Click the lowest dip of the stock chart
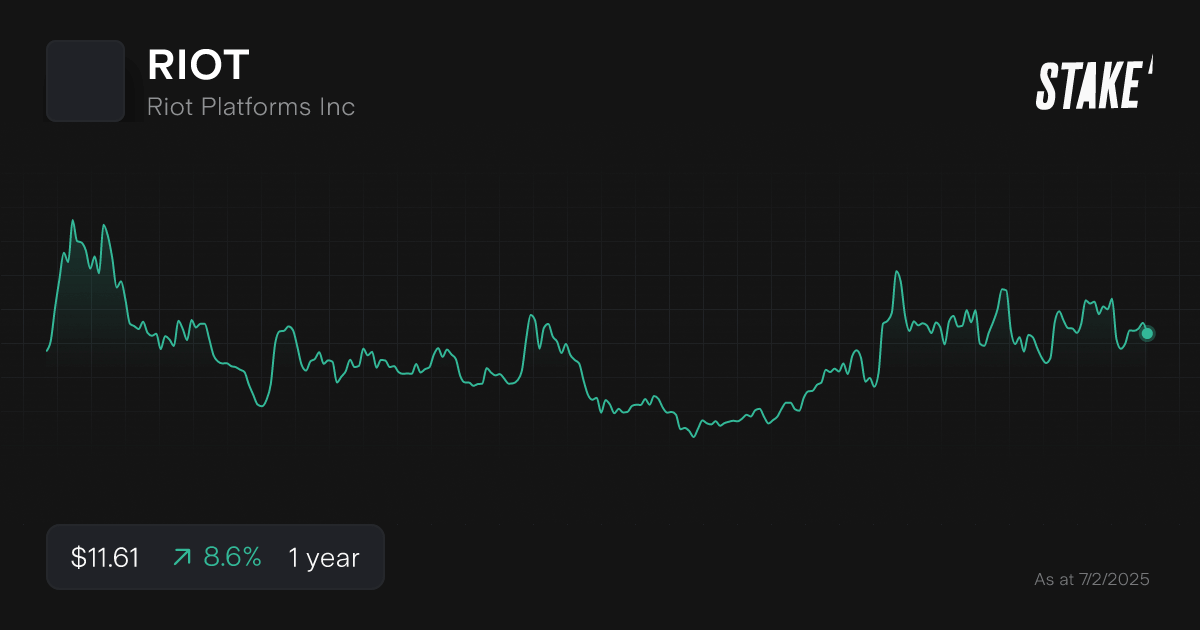1200x630 pixels. click(x=693, y=436)
